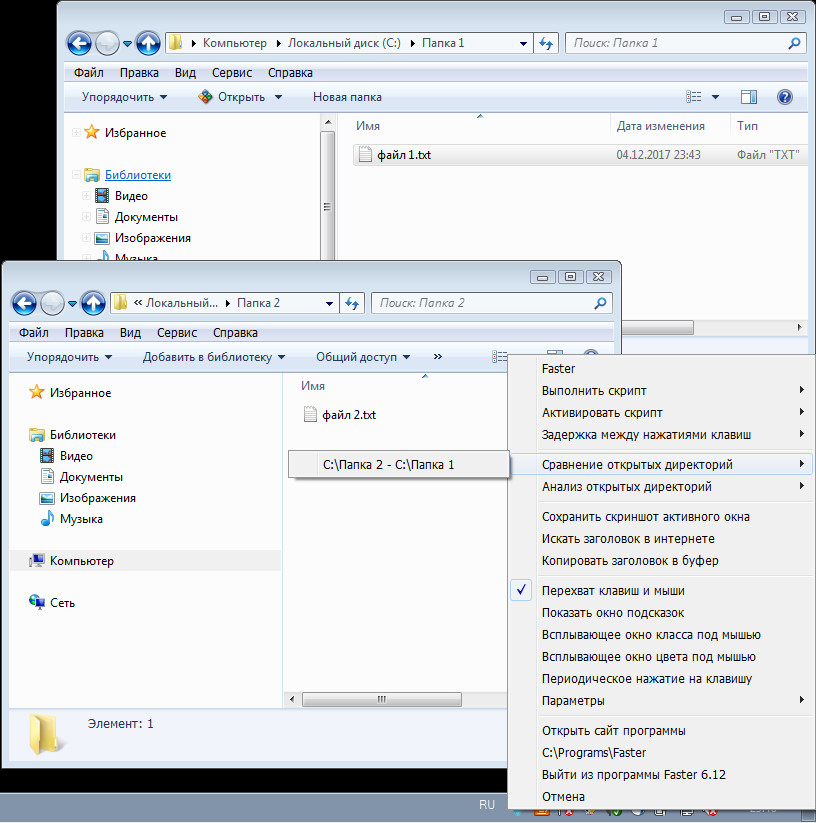Click Forward arrow in Папка 2 window
This screenshot has width=816, height=823.
pos(52,303)
